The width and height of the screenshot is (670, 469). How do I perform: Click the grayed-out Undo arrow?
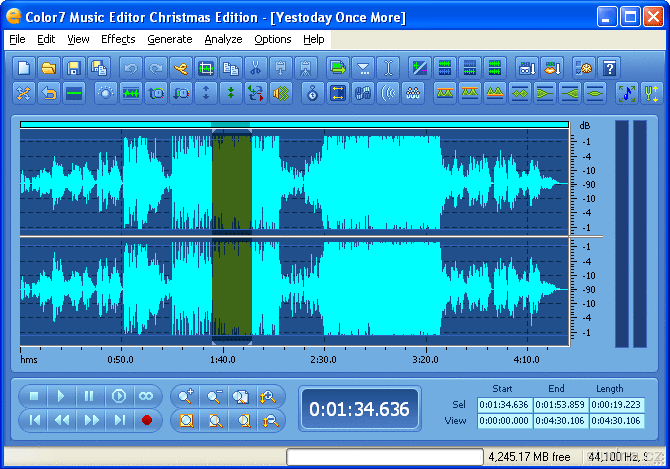(130, 68)
